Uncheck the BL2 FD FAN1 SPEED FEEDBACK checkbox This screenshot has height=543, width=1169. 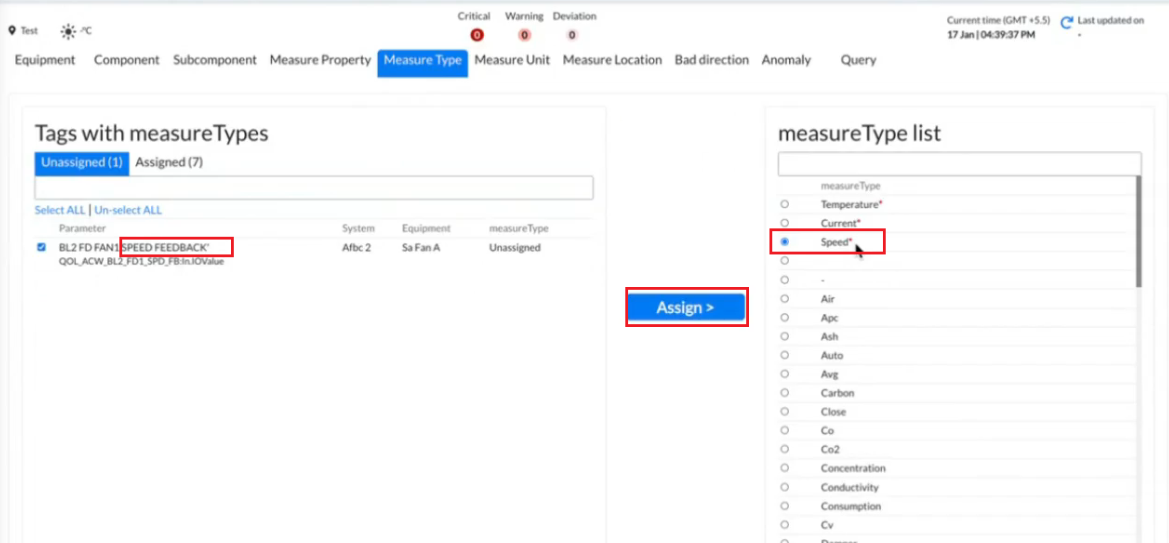[42, 247]
